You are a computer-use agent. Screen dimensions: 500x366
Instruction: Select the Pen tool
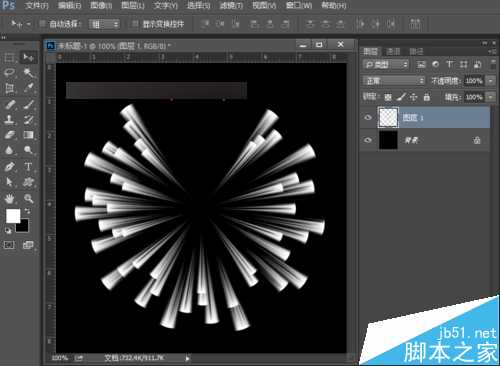pyautogui.click(x=9, y=166)
